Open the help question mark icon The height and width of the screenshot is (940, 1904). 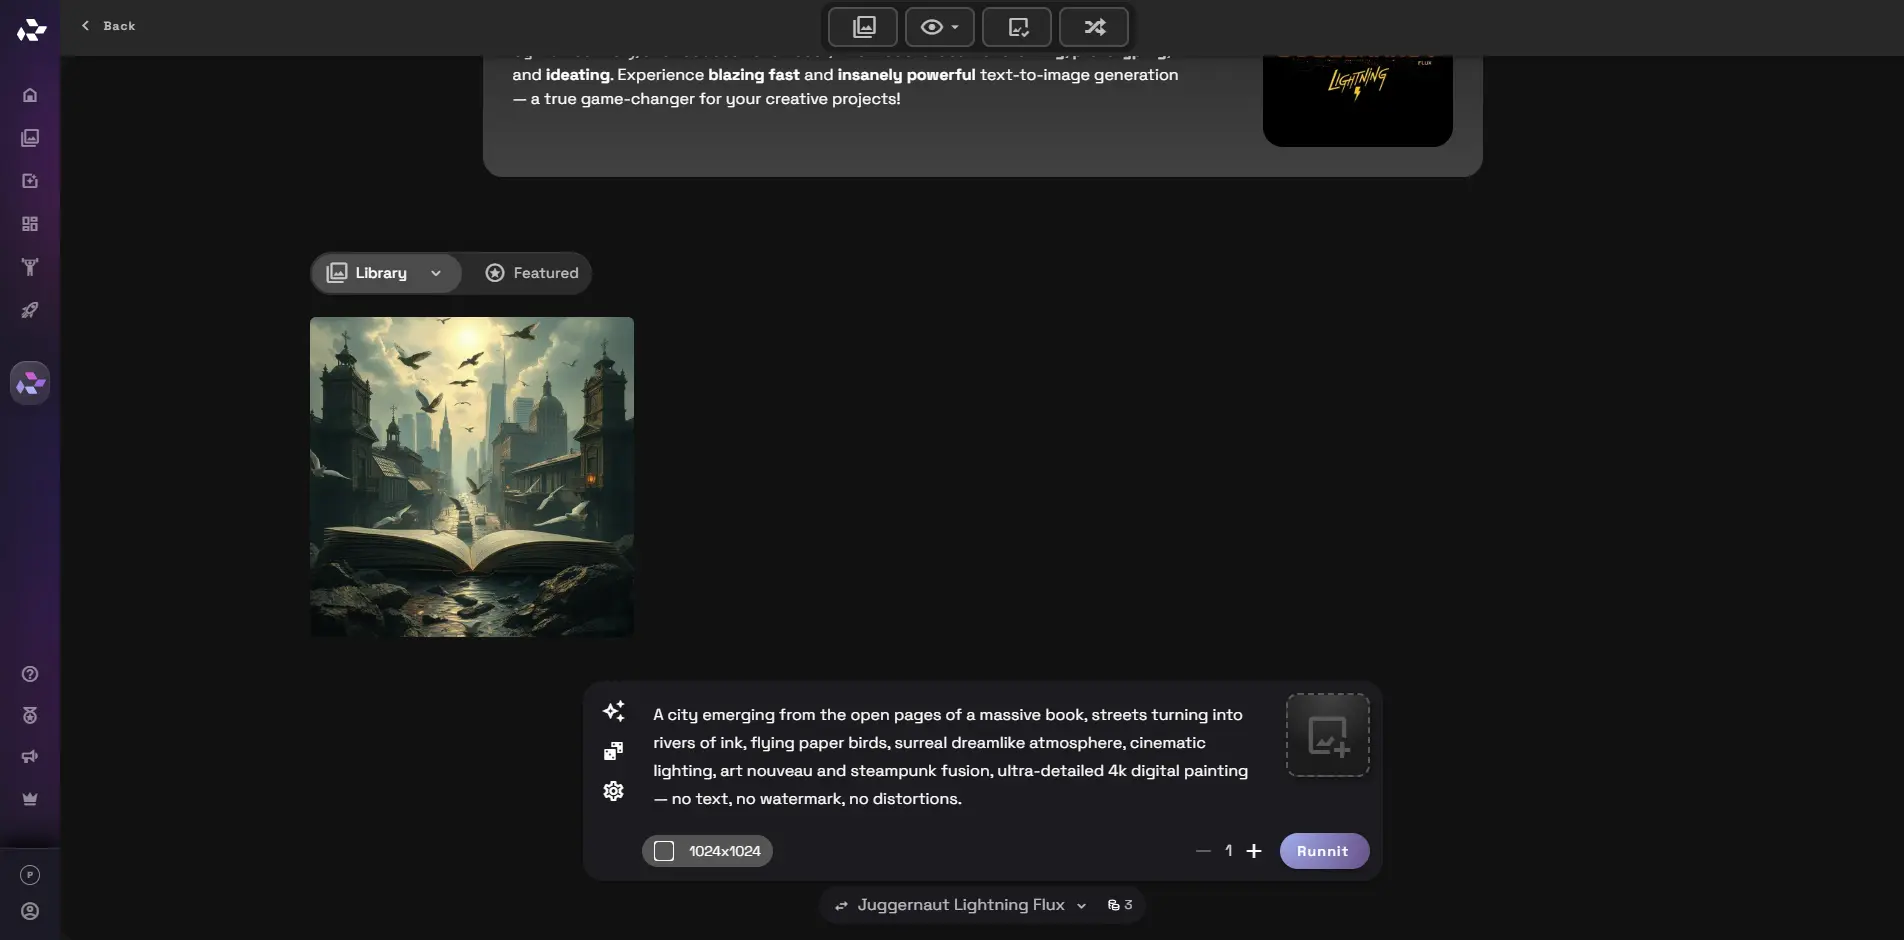tap(30, 674)
